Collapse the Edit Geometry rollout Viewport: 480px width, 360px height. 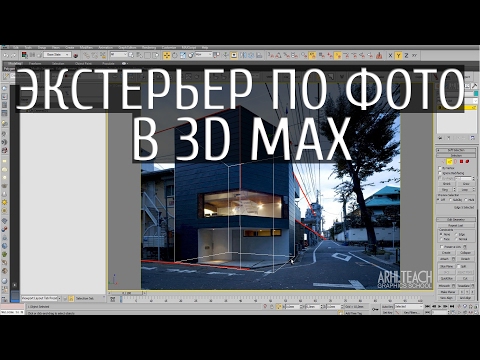pyautogui.click(x=456, y=219)
